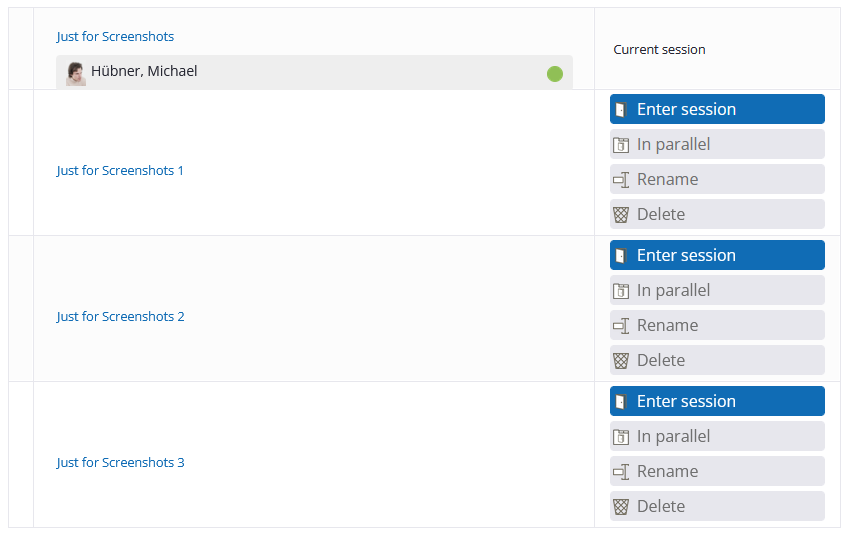Click green online status dot for Hübner, Michael
Image resolution: width=852 pixels, height=535 pixels.
(x=555, y=74)
